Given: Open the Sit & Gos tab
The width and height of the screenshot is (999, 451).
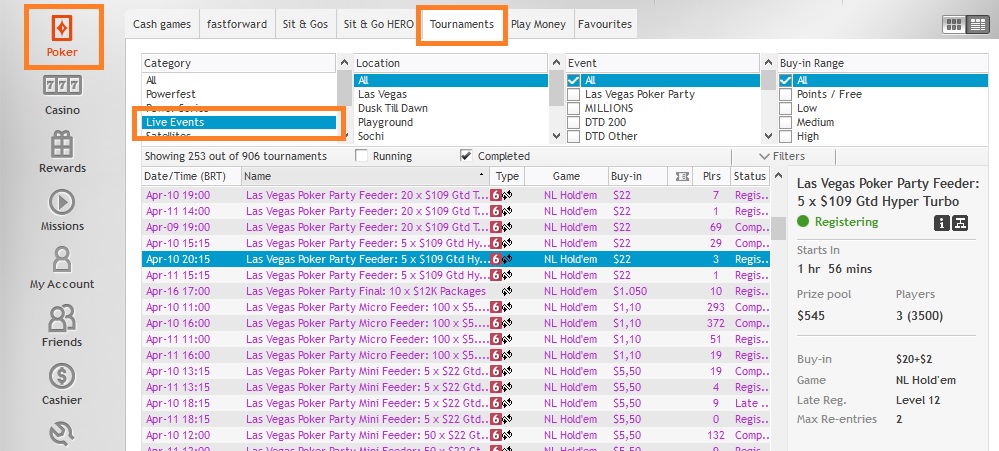Looking at the screenshot, I should coord(305,24).
